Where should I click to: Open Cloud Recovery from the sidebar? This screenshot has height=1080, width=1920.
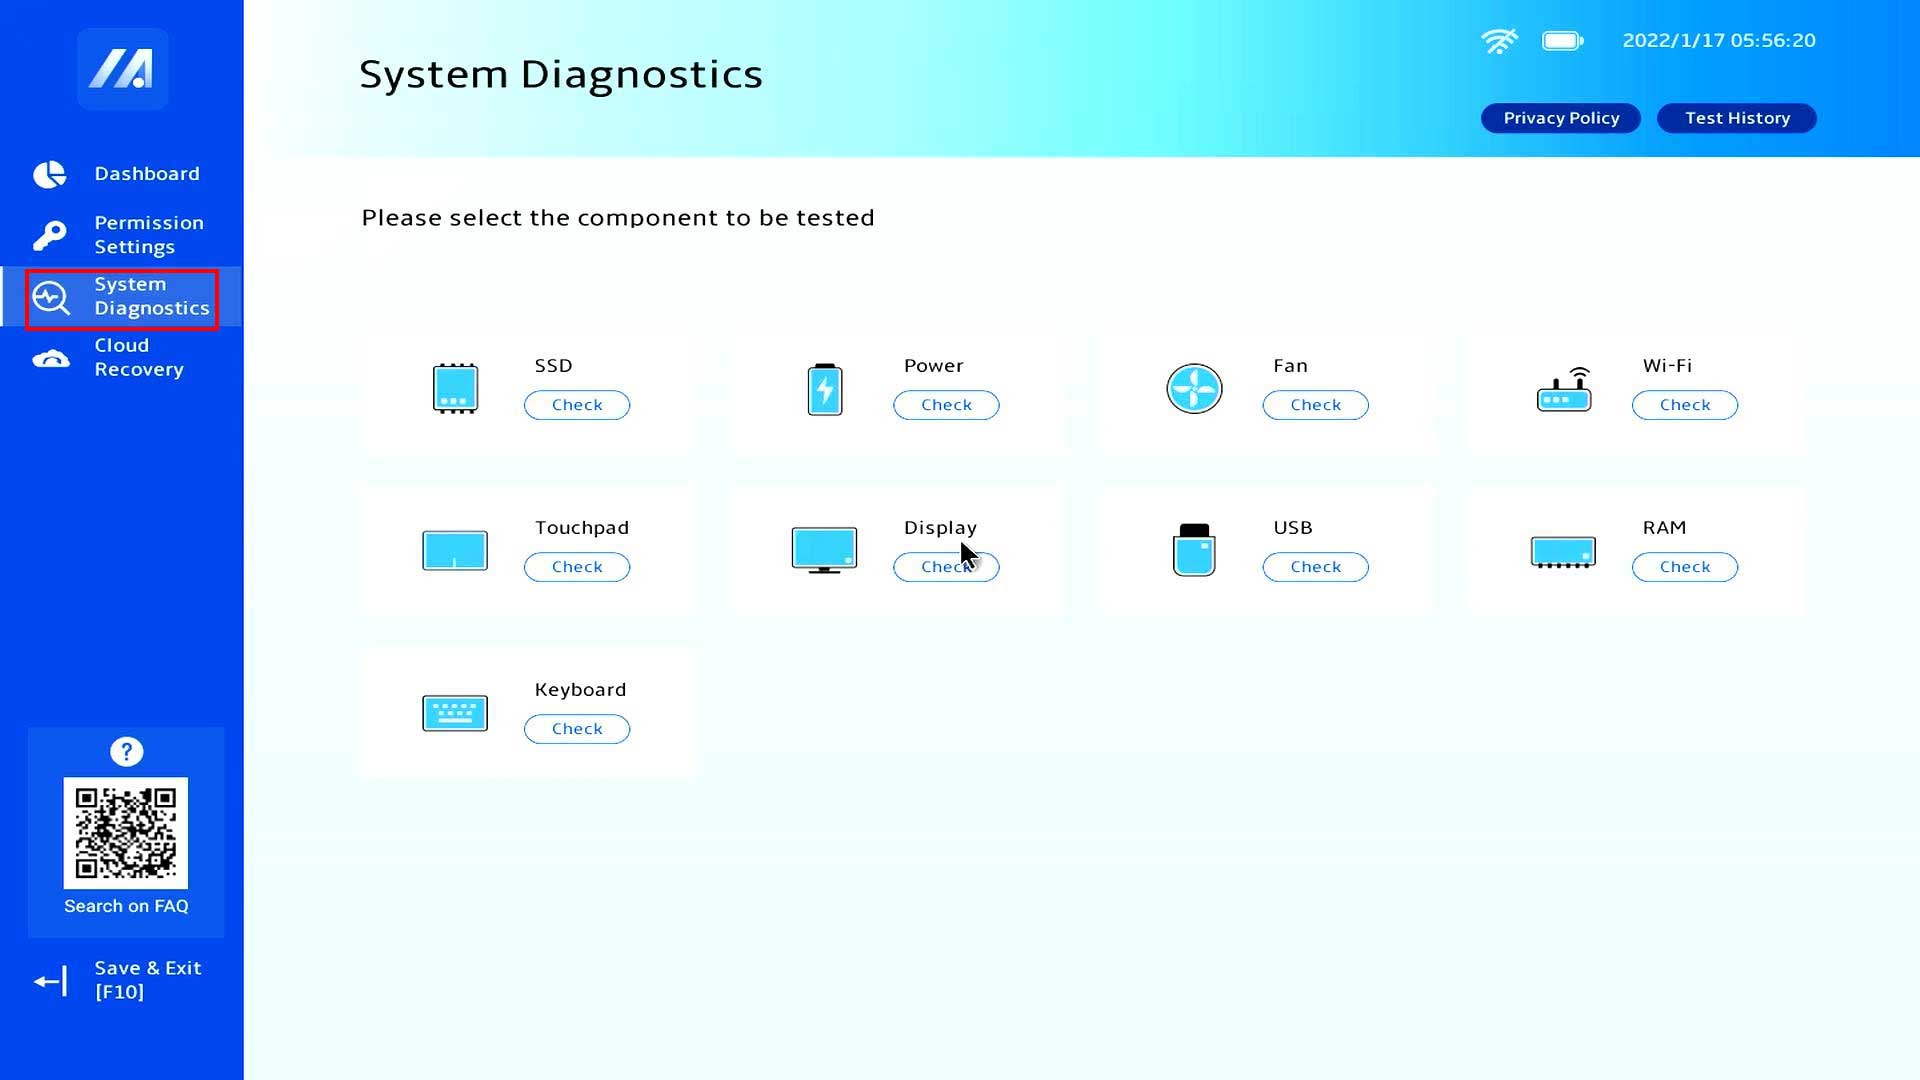click(x=139, y=357)
